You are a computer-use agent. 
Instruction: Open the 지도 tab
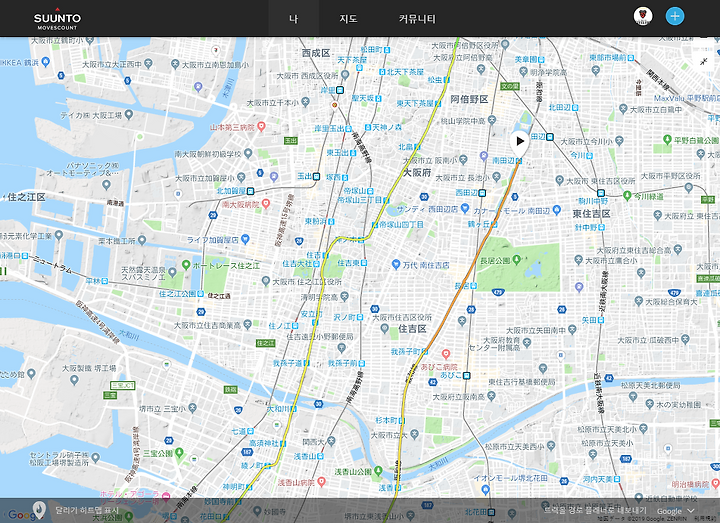[348, 19]
